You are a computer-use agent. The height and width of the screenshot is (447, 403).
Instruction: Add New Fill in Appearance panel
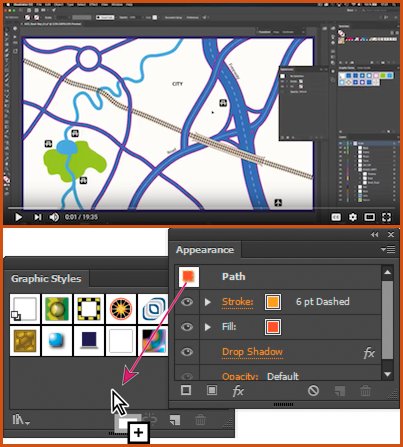pyautogui.click(x=212, y=390)
